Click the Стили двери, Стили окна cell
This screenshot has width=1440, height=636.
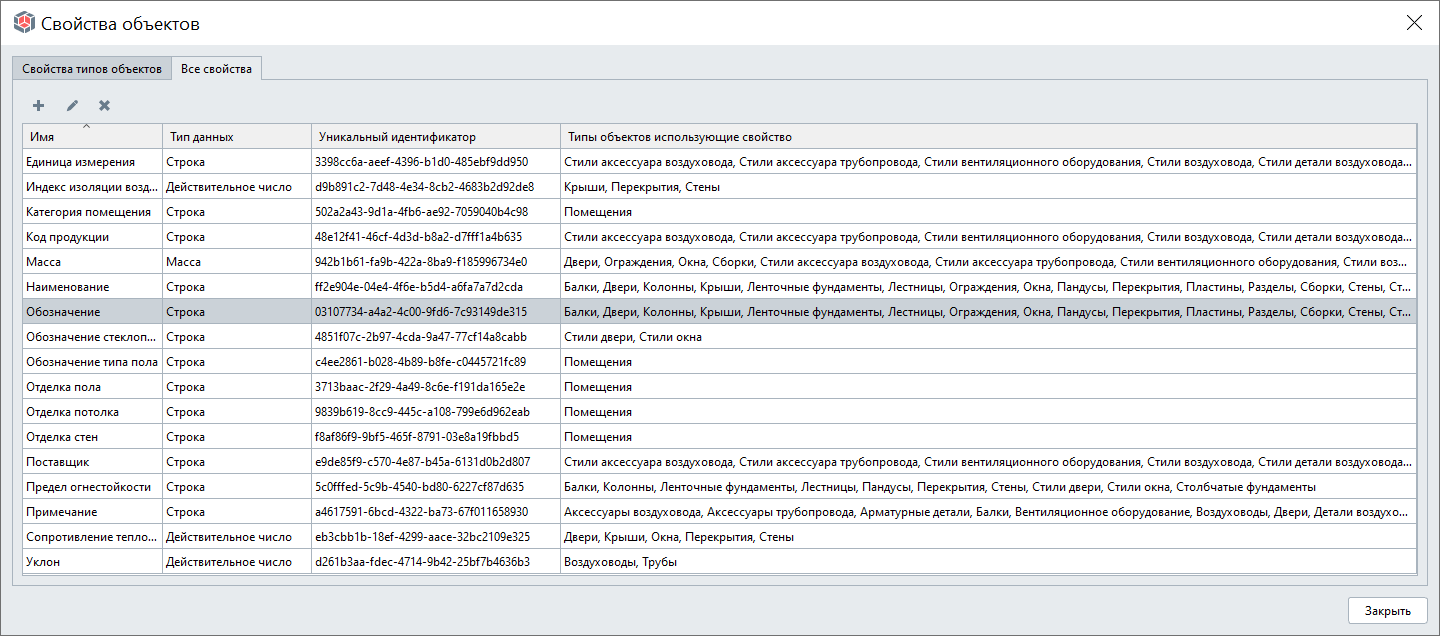[x=989, y=336]
